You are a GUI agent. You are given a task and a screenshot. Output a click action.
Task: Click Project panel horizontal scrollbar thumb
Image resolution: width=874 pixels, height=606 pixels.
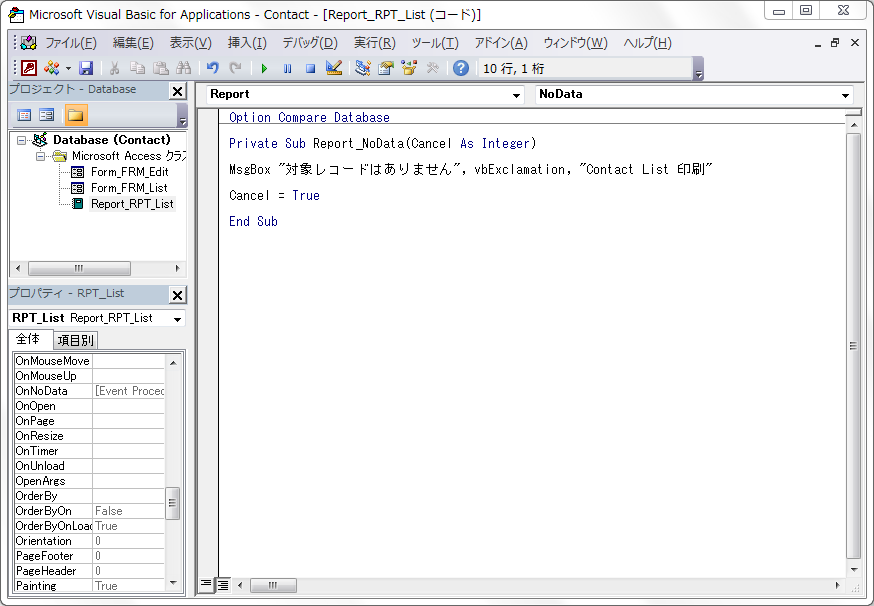pos(79,269)
